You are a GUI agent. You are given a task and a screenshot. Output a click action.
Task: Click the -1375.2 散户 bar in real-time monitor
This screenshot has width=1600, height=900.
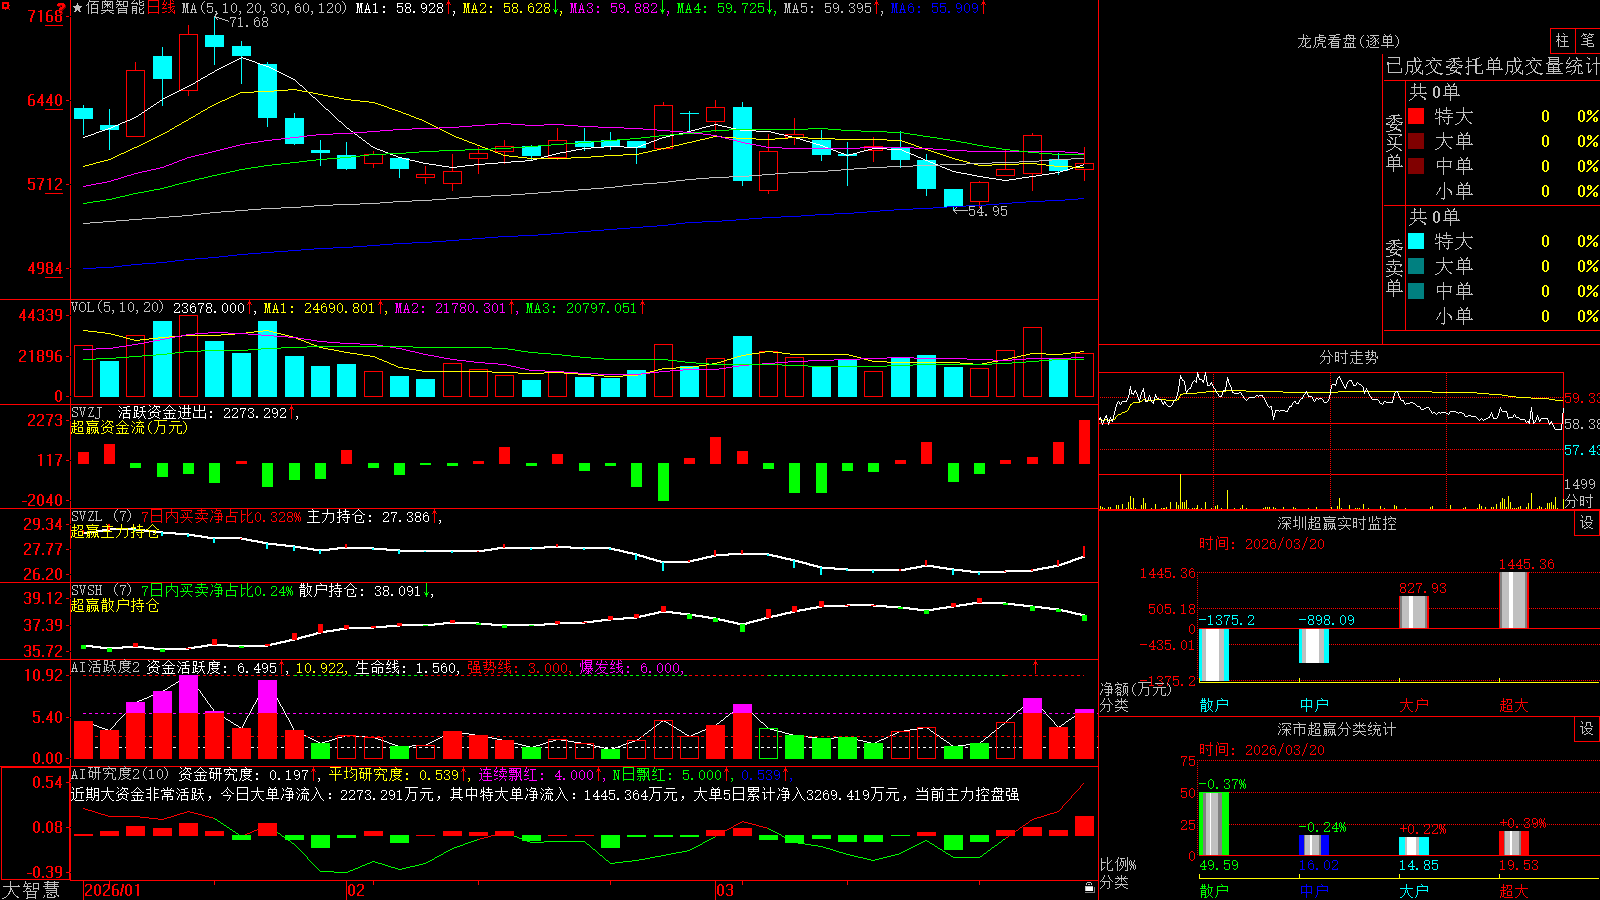click(x=1214, y=655)
